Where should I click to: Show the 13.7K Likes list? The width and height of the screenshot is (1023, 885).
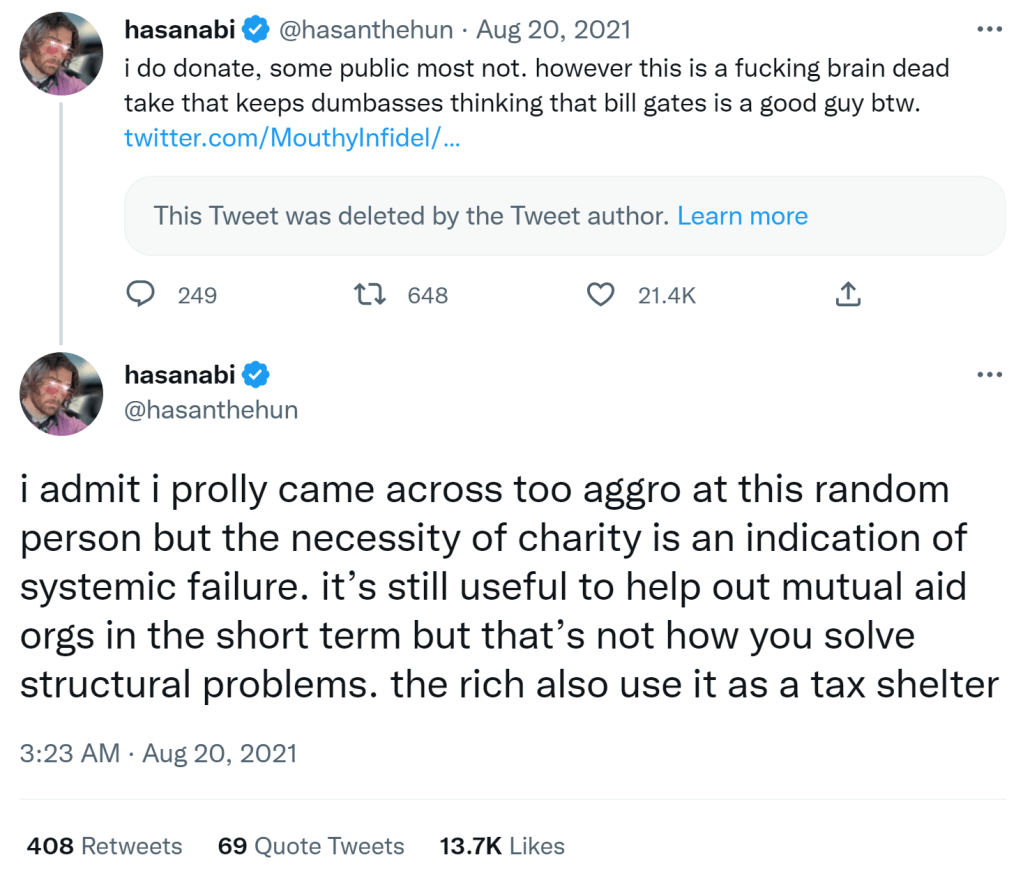point(502,846)
